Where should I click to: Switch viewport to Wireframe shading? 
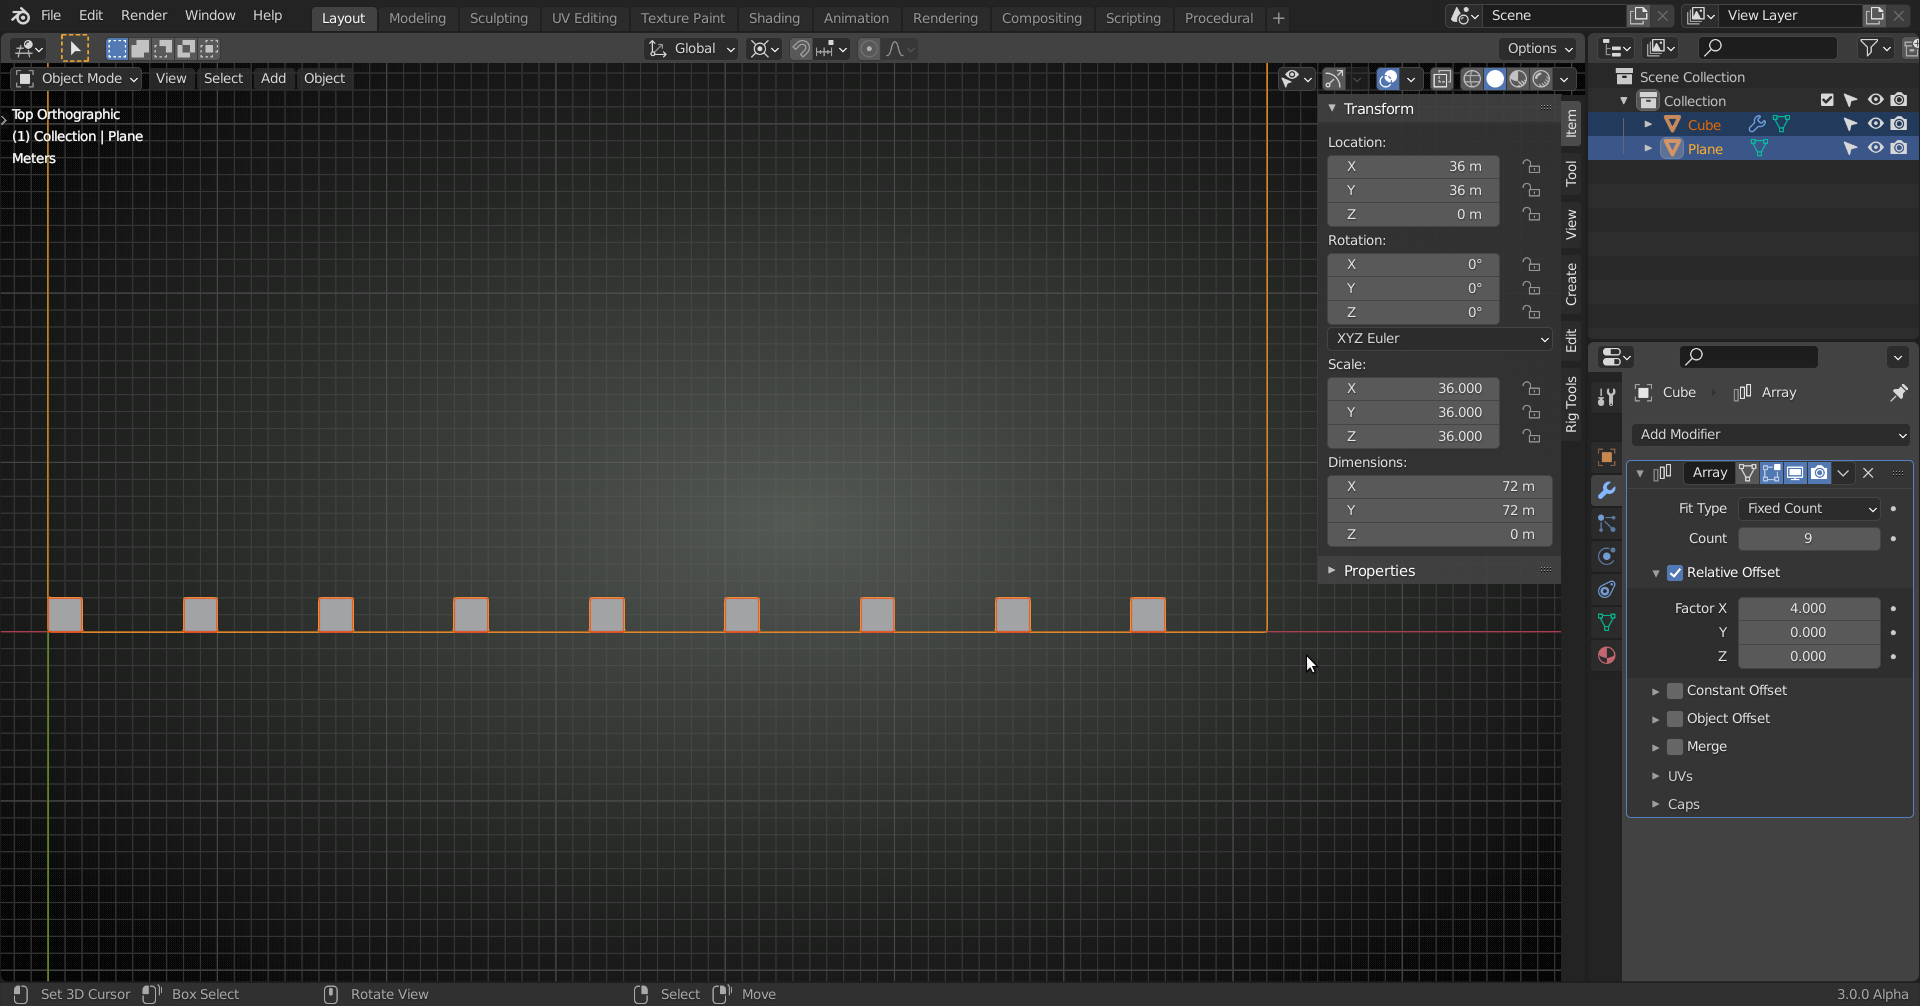pos(1471,78)
